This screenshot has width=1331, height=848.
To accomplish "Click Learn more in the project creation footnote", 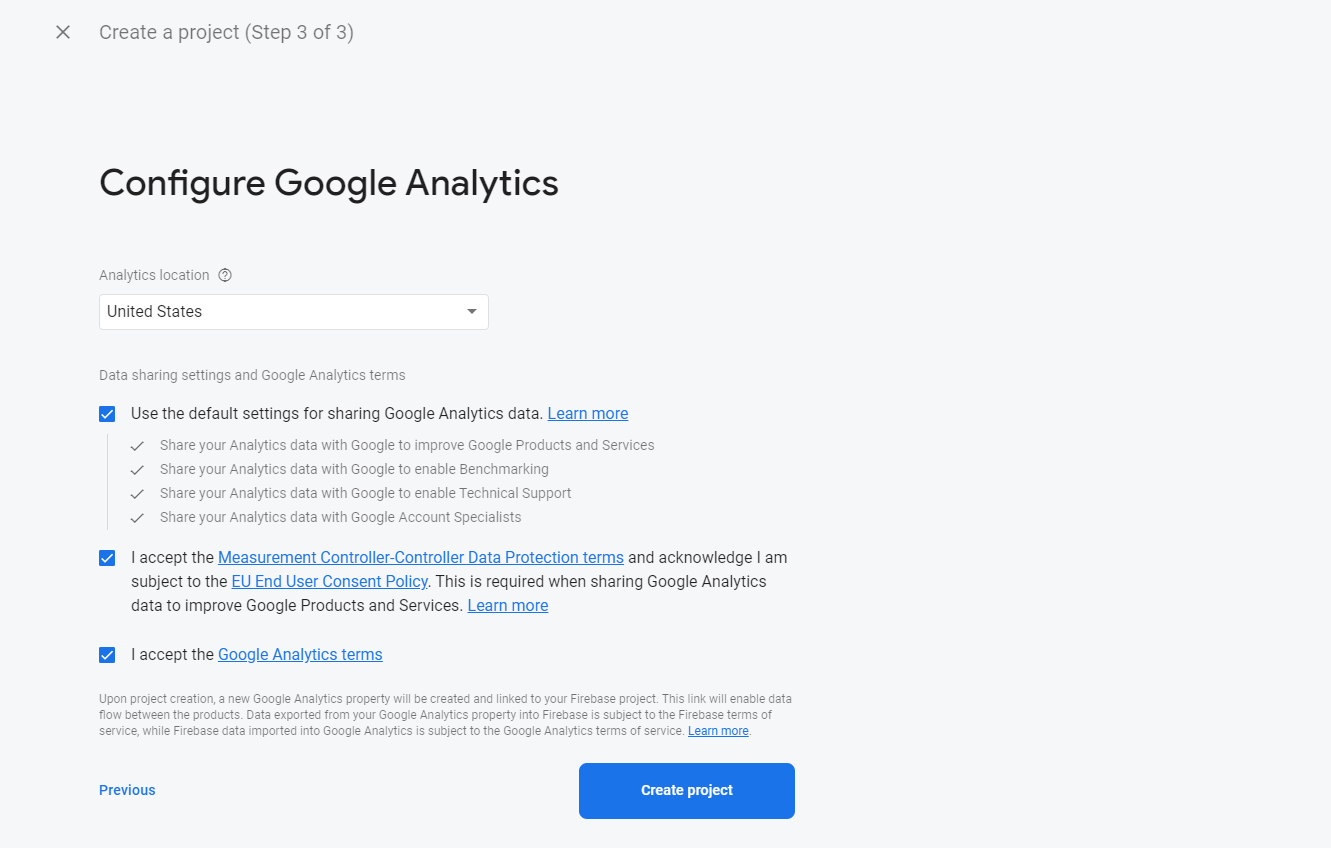I will tap(718, 732).
